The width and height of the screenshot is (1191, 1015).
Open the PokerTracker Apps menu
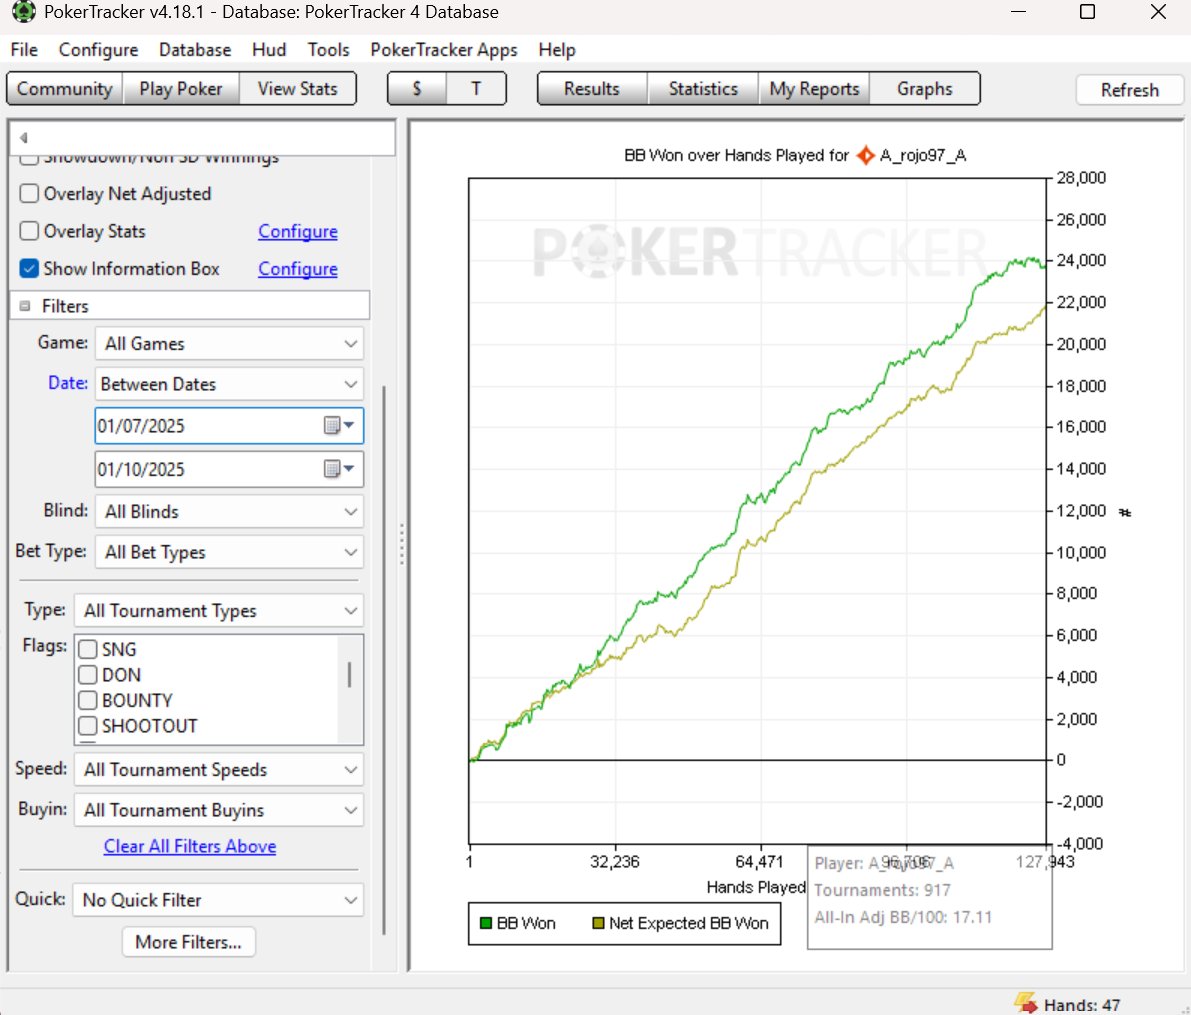tap(444, 49)
